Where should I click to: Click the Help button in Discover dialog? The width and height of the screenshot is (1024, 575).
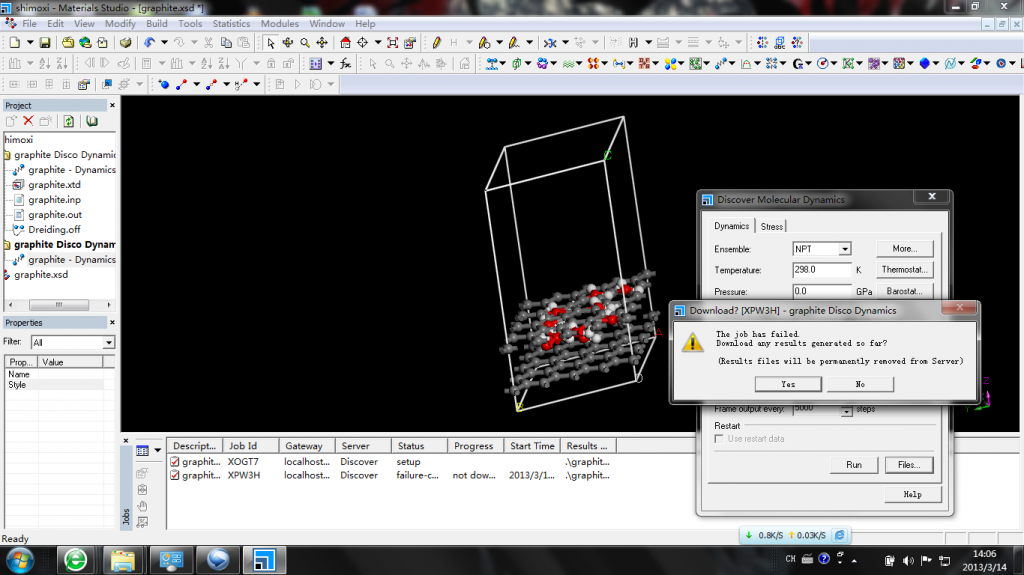click(x=912, y=494)
